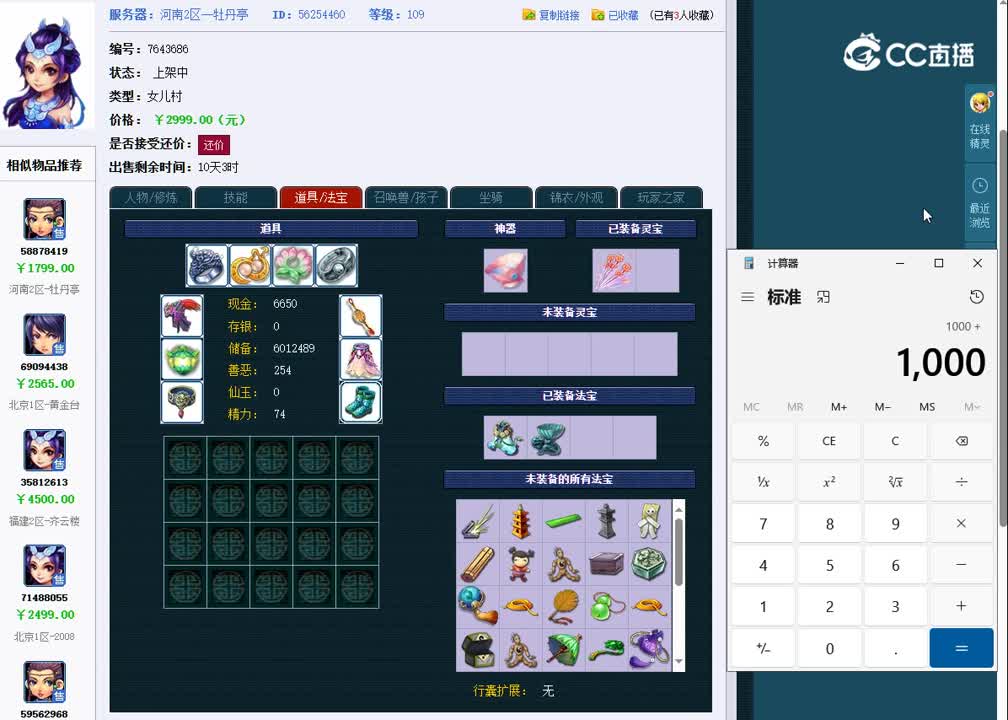Click the purple pouch 法宝 icon
This screenshot has width=1008, height=720.
click(650, 650)
